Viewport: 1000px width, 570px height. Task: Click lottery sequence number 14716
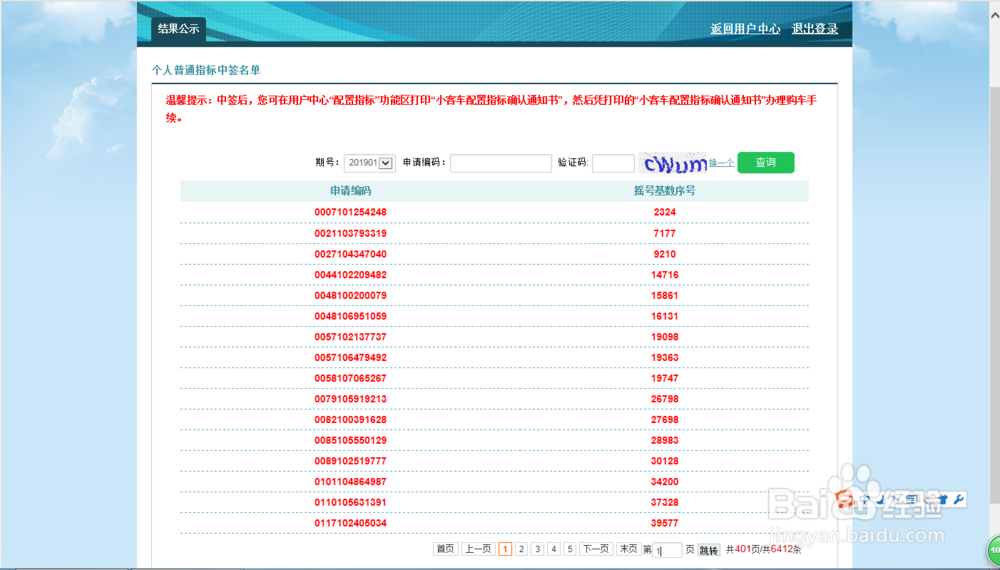coord(665,275)
